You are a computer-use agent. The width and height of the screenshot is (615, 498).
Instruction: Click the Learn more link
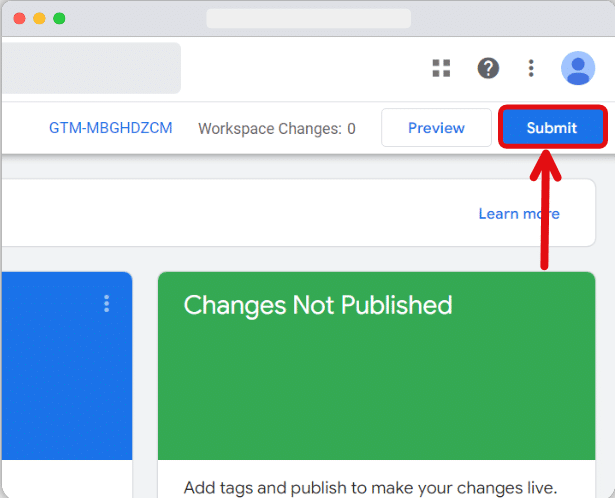tap(519, 214)
